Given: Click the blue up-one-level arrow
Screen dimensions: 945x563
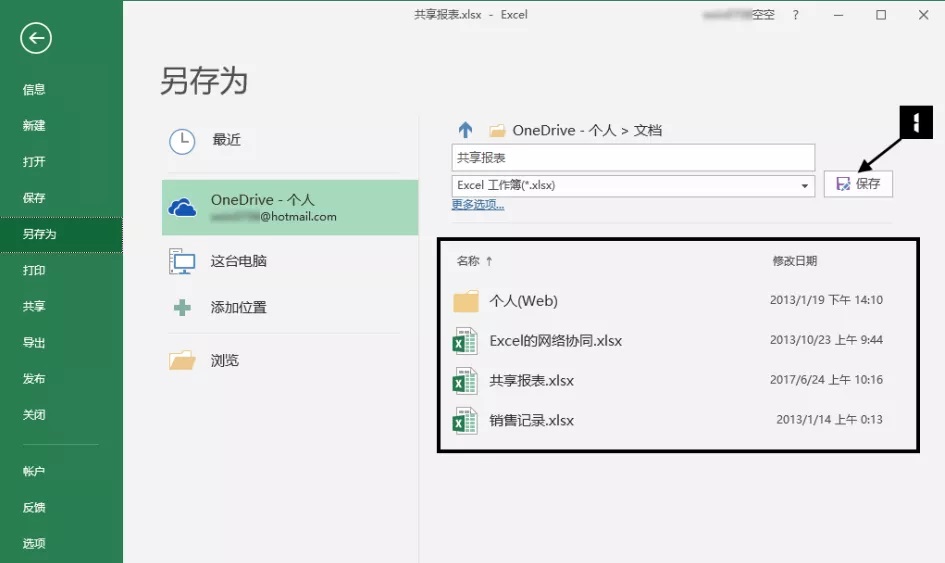Looking at the screenshot, I should [465, 130].
